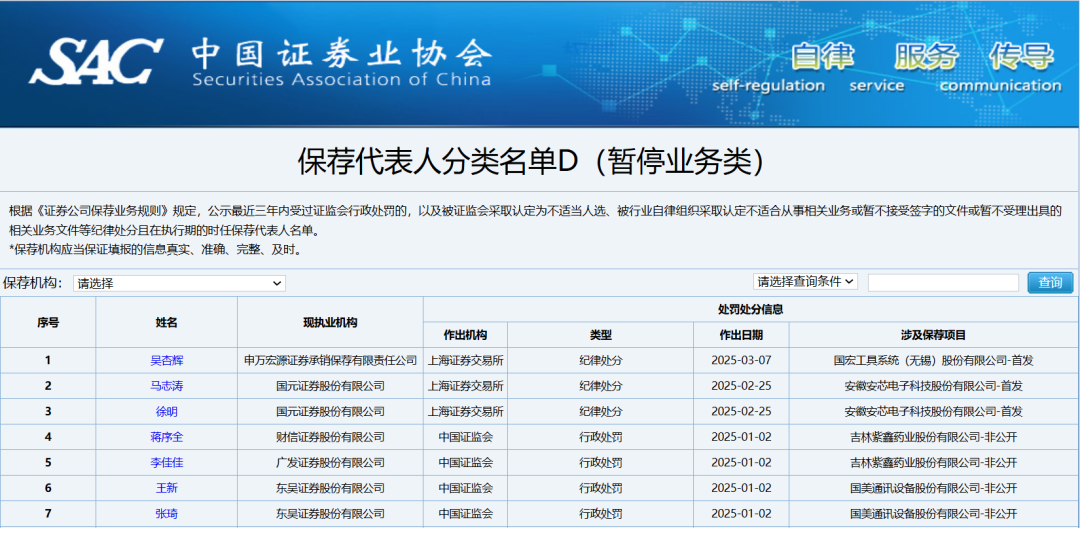The height and width of the screenshot is (545, 1080).
Task: Click the 涉及保荐项目 column header
Action: pyautogui.click(x=933, y=335)
